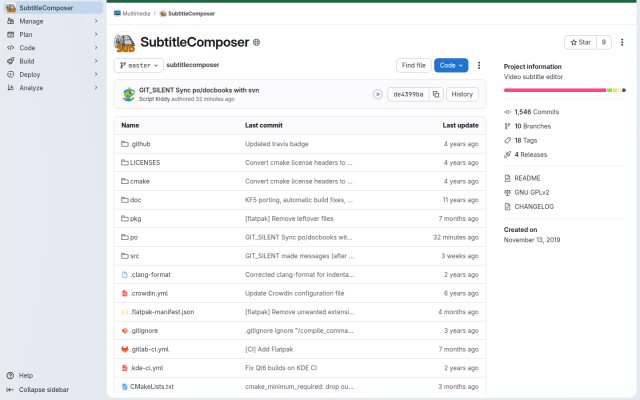
Task: Click the Find file button
Action: pos(413,65)
